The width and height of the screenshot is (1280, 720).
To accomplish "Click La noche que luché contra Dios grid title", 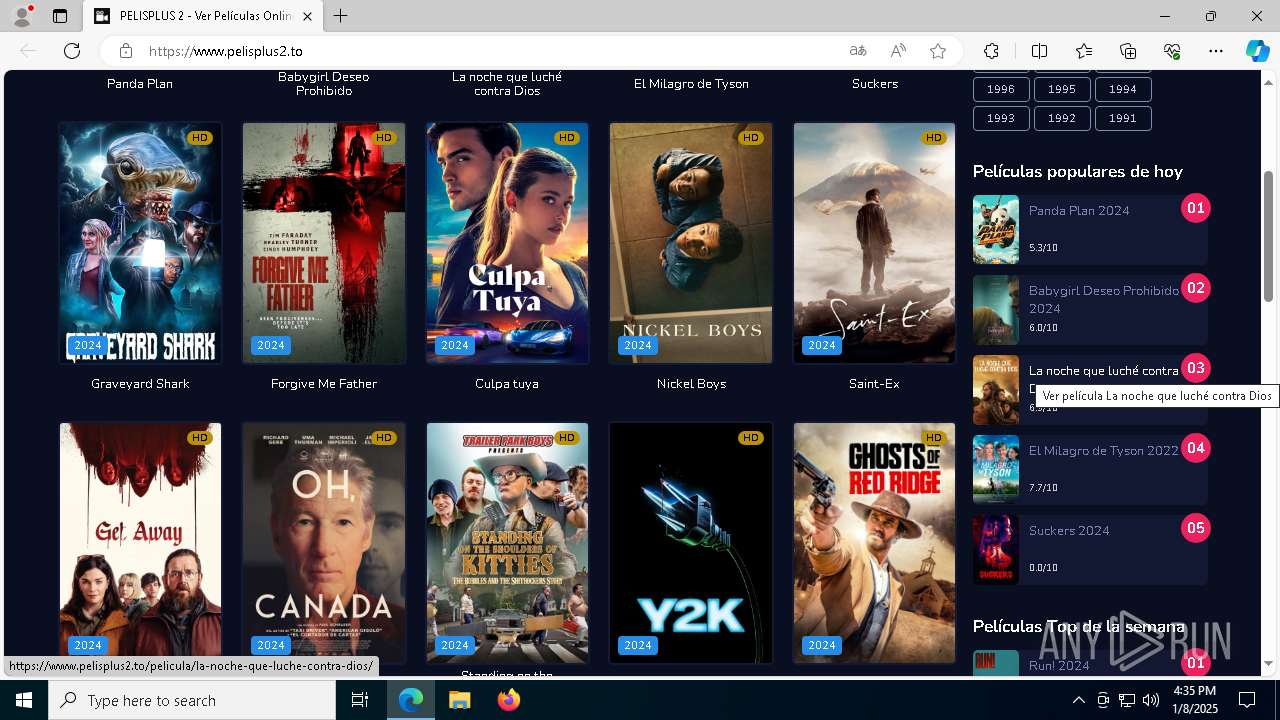I will coord(507,84).
